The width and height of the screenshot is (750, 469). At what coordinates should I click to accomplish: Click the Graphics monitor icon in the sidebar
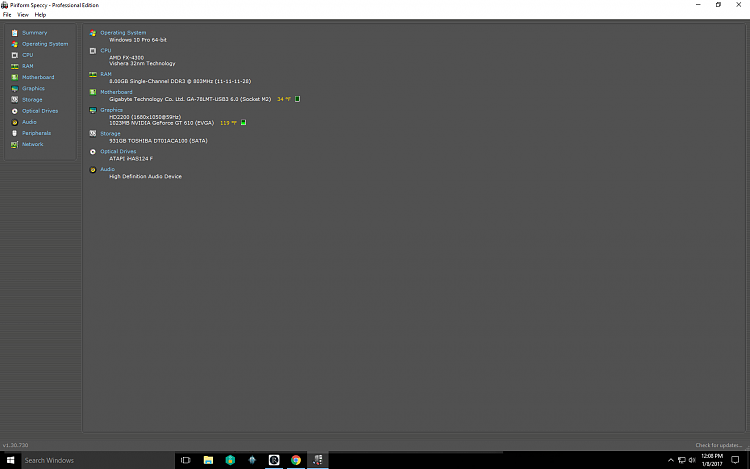coord(14,88)
